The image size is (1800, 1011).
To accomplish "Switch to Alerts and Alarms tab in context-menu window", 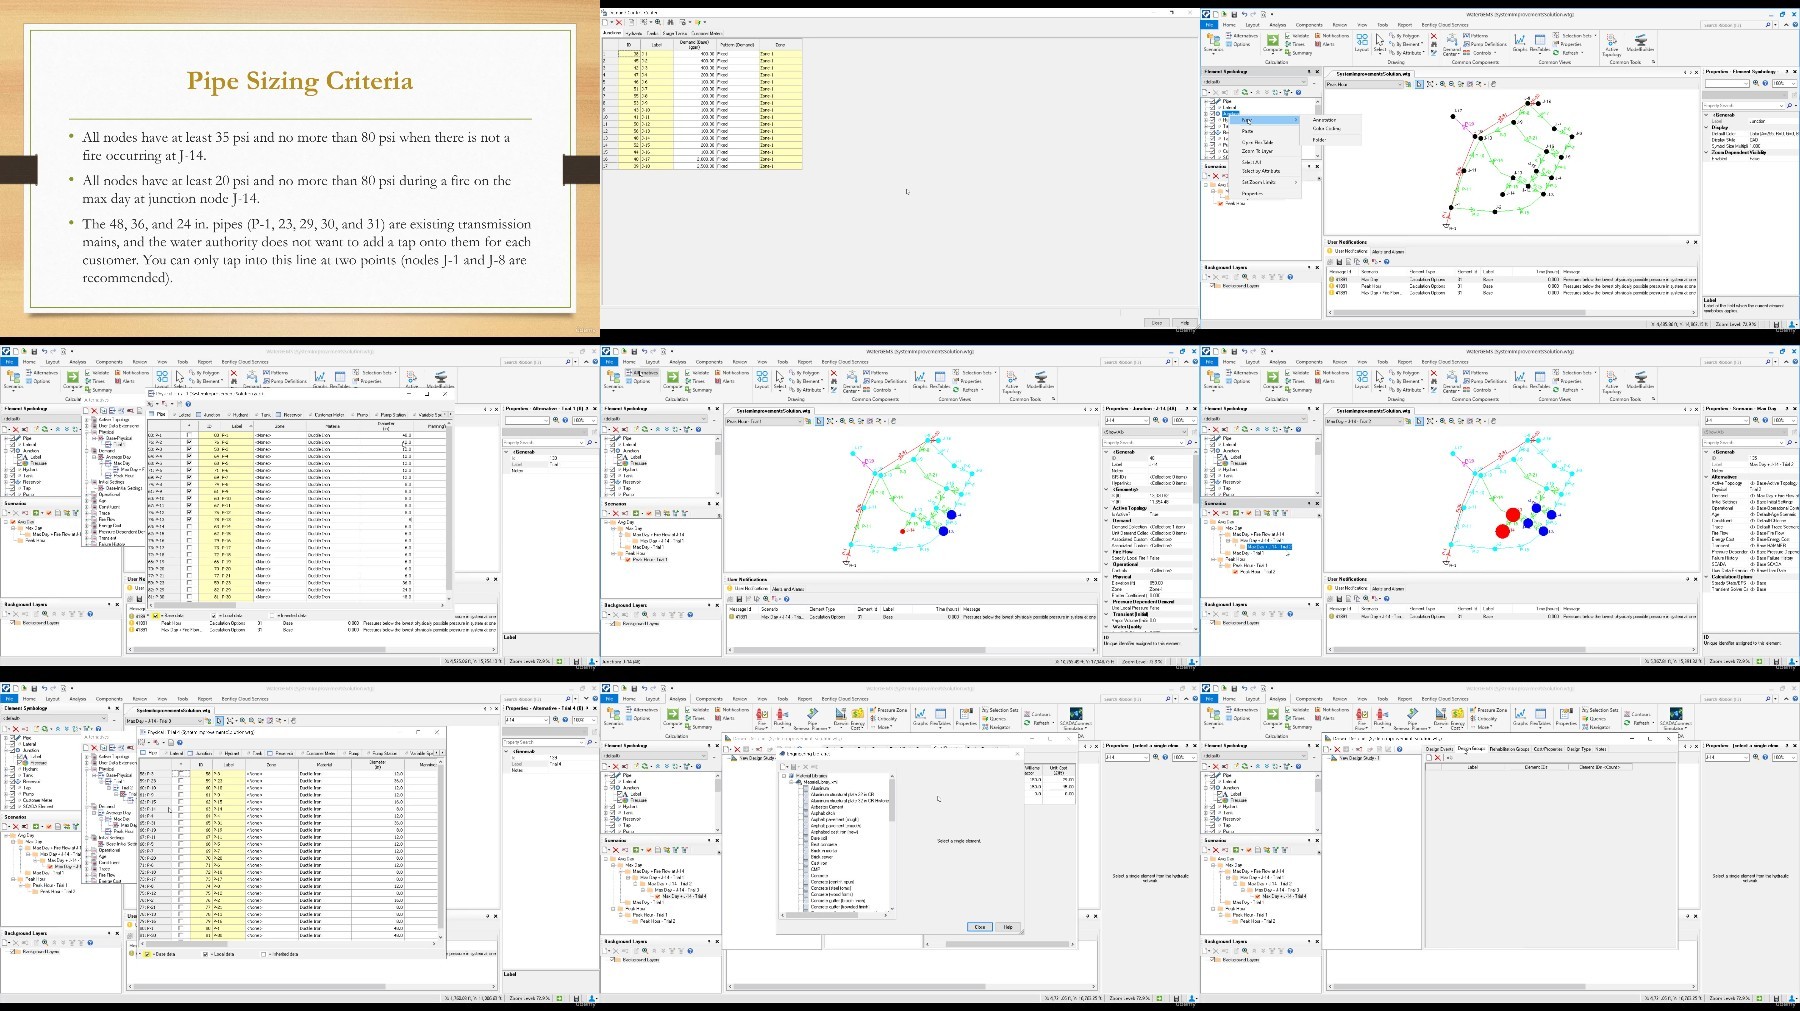I will pos(1388,252).
